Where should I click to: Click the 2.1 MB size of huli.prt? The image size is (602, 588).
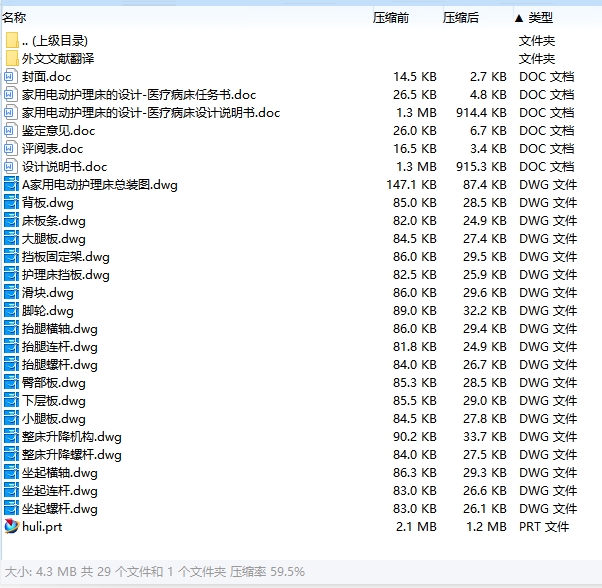(416, 527)
